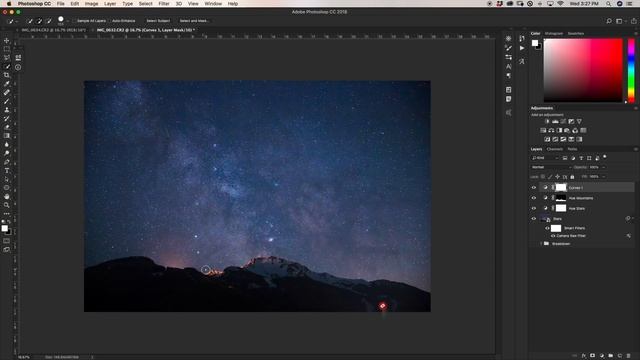
Task: Switch to the Channels tab
Action: (555, 149)
